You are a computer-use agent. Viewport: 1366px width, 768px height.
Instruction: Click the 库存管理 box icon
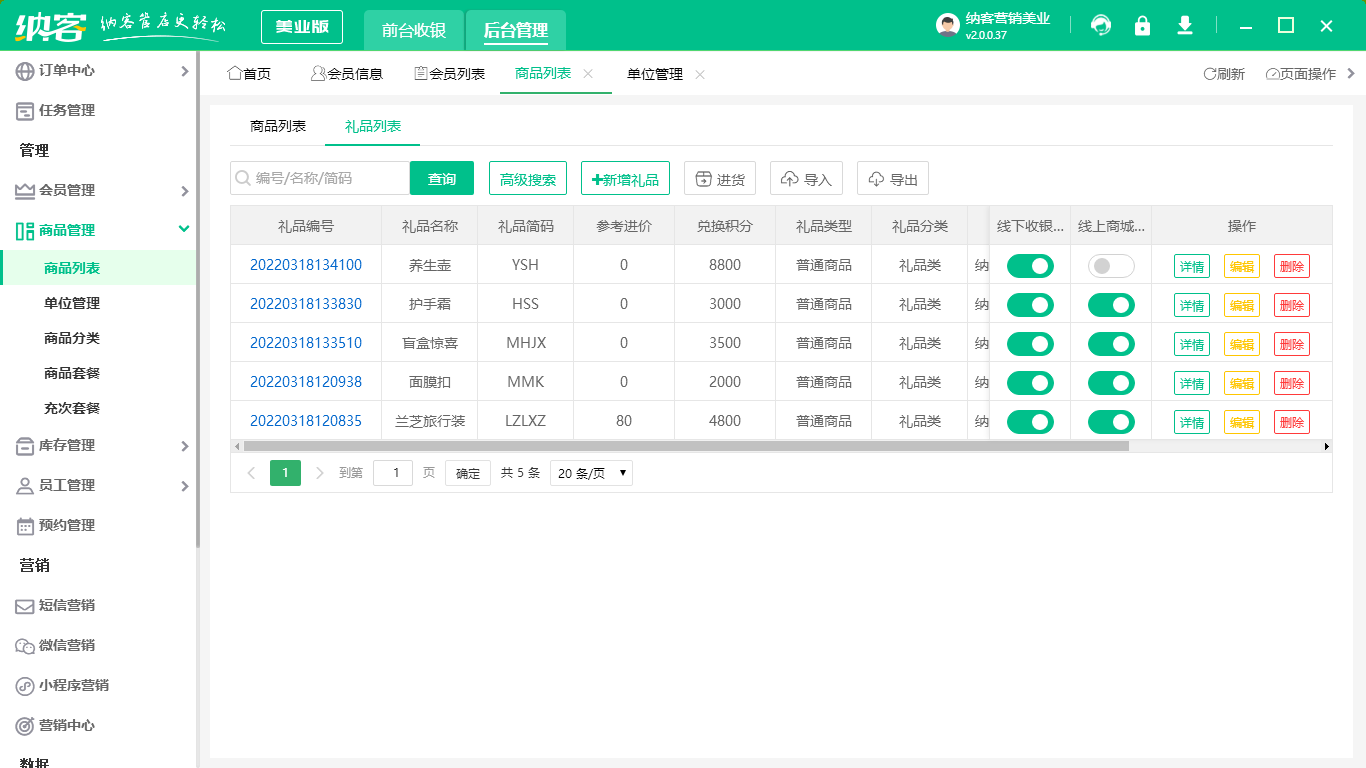(25, 446)
